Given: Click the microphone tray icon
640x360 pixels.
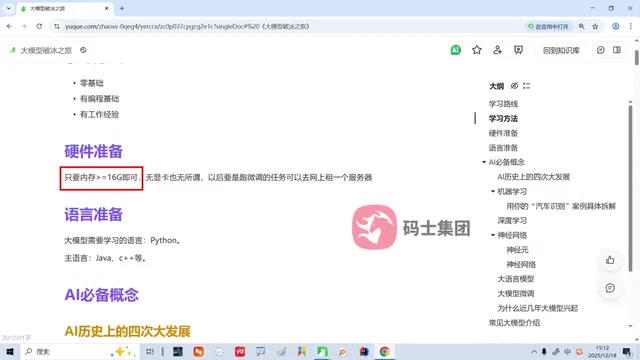Looking at the screenshot, I should (x=544, y=351).
